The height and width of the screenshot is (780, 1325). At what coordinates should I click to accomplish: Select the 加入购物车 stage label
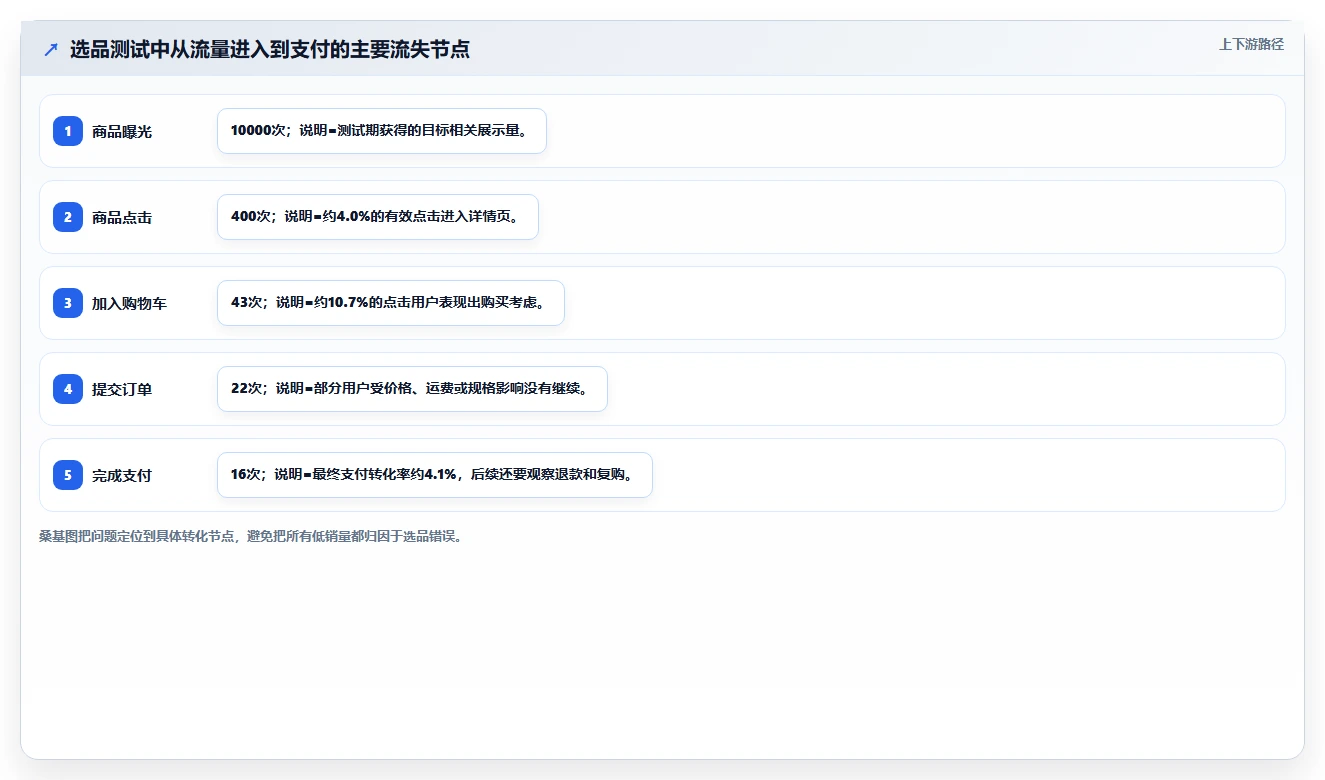pyautogui.click(x=129, y=303)
